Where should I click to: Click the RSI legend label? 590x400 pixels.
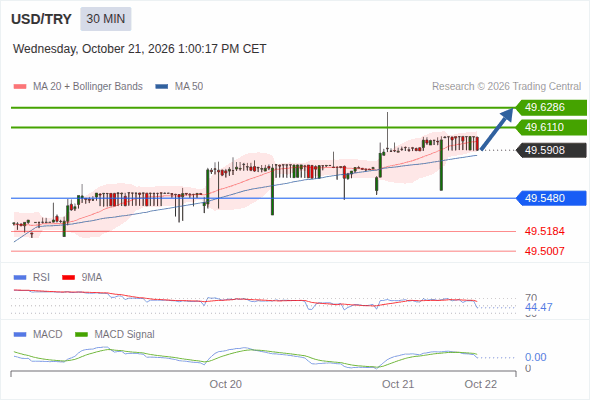point(41,277)
